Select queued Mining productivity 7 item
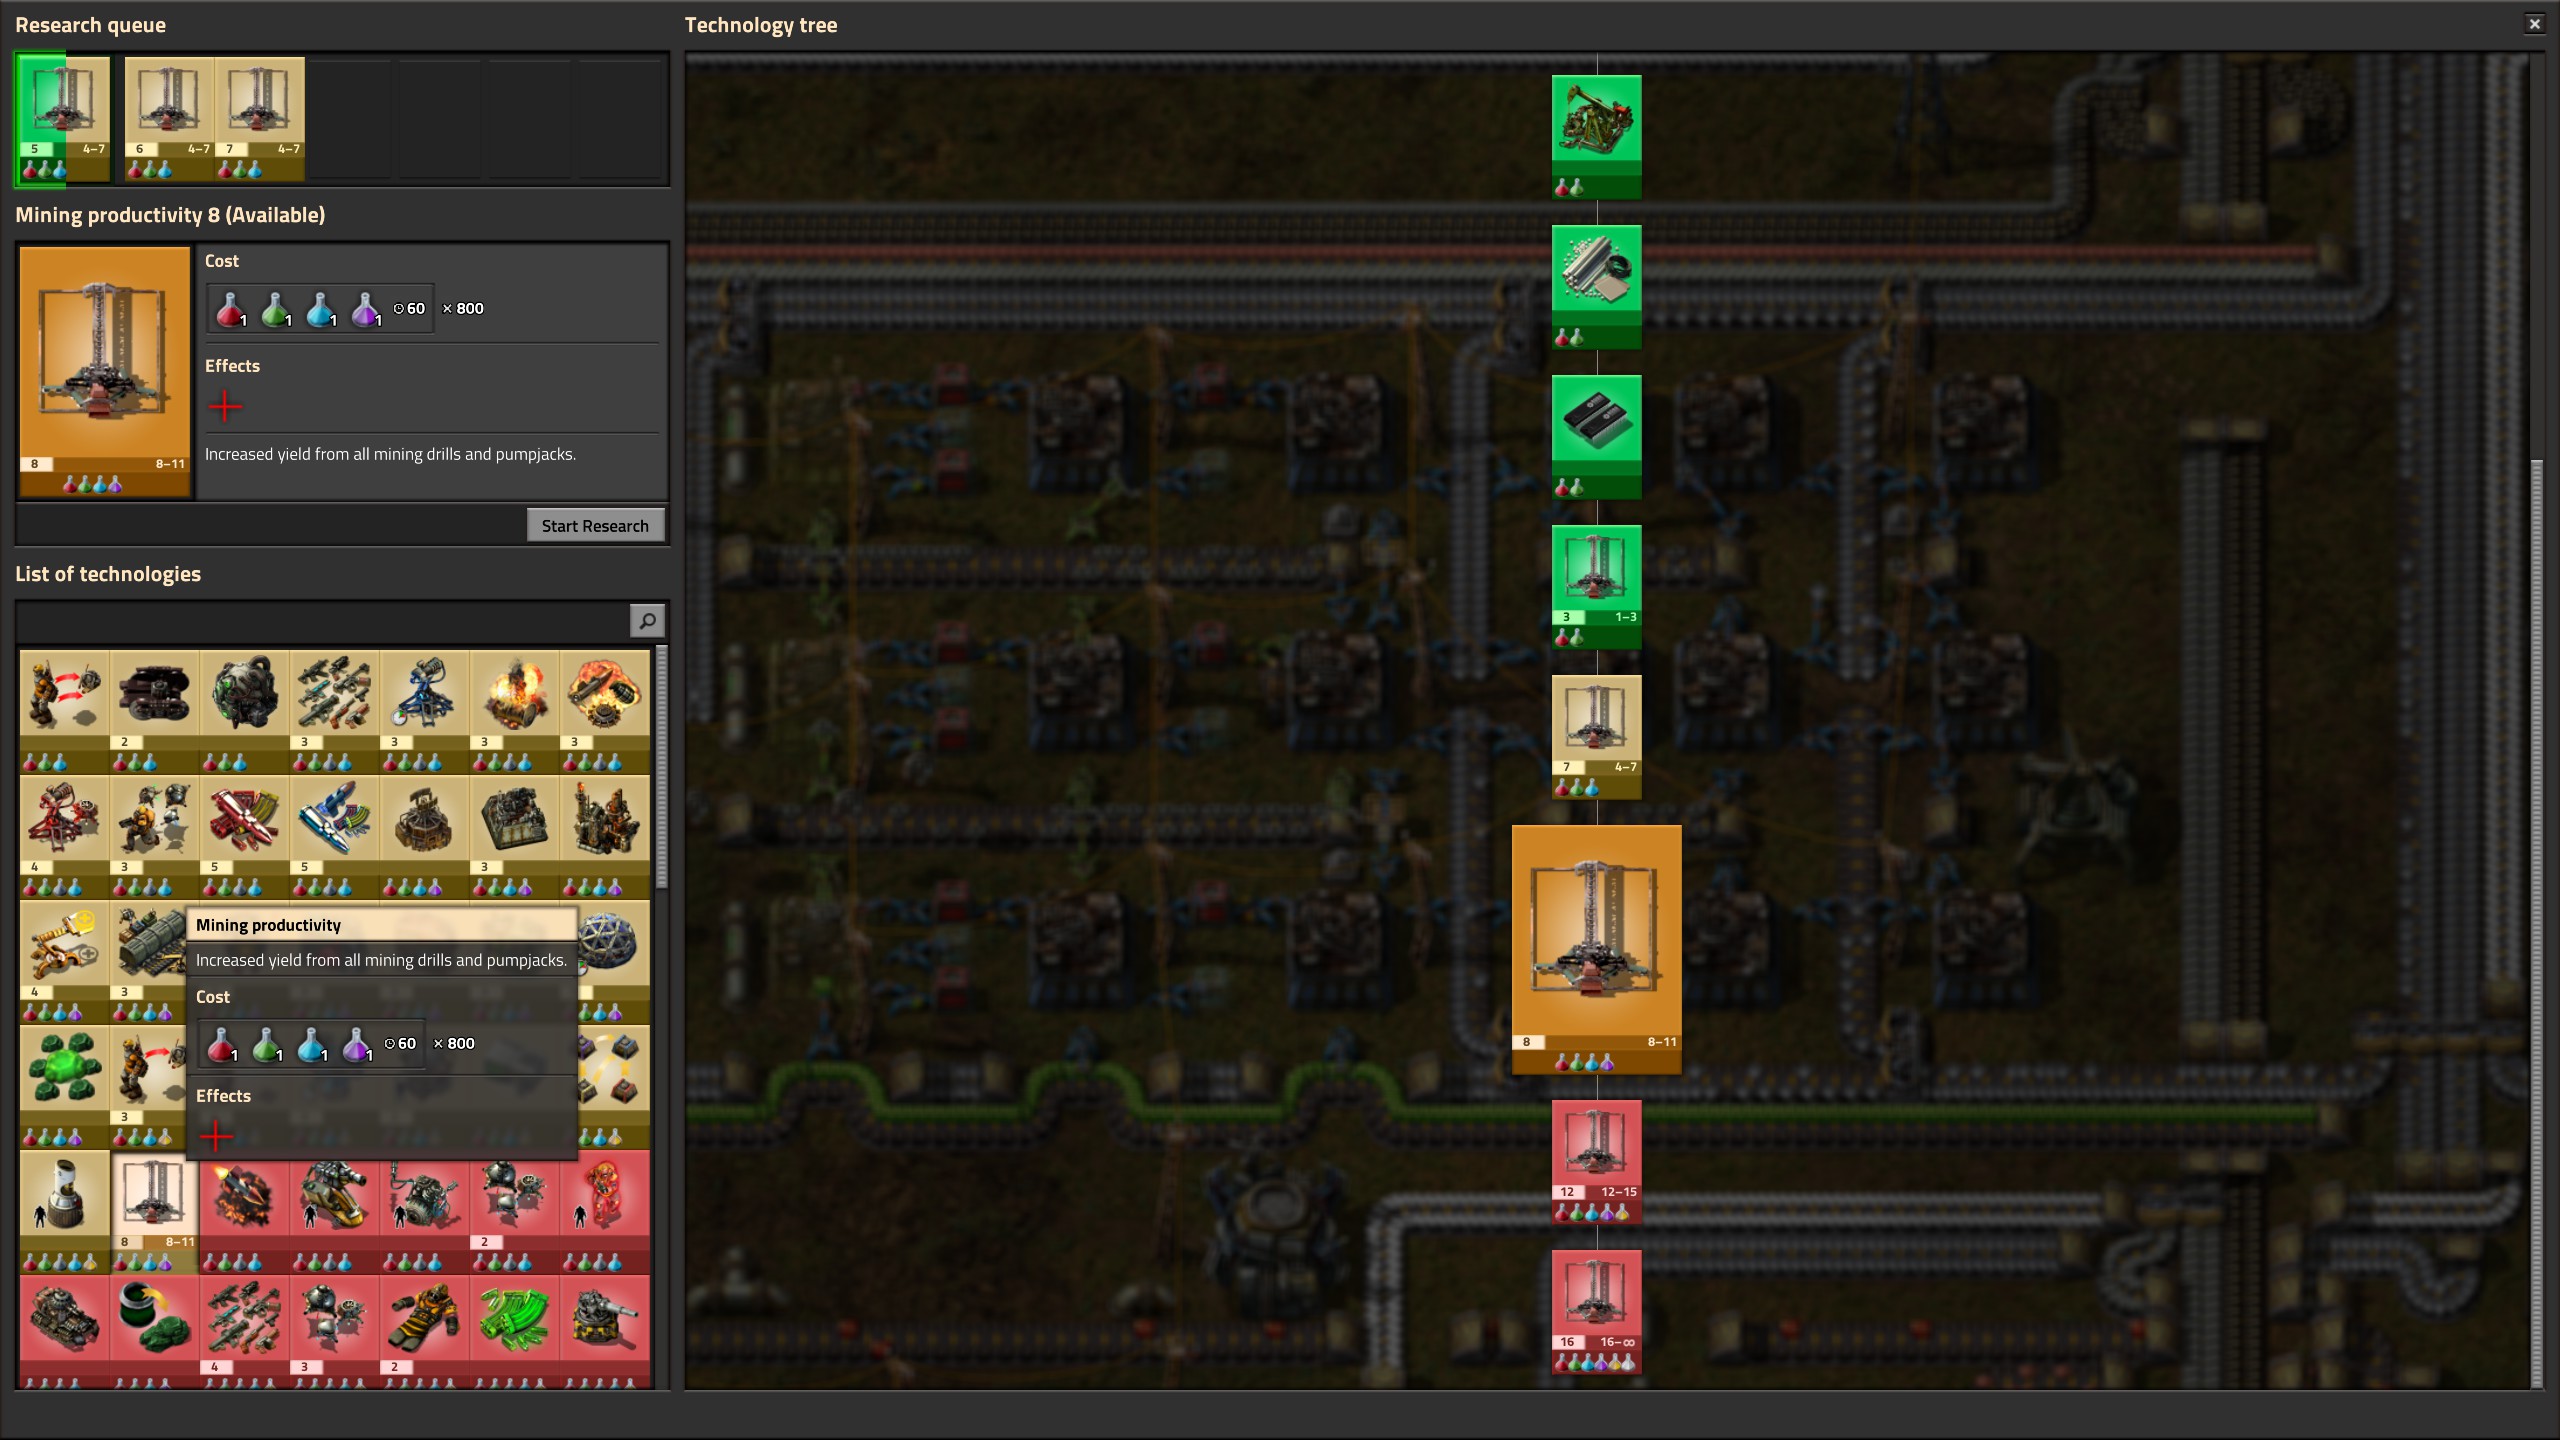2560x1440 pixels. click(x=259, y=119)
